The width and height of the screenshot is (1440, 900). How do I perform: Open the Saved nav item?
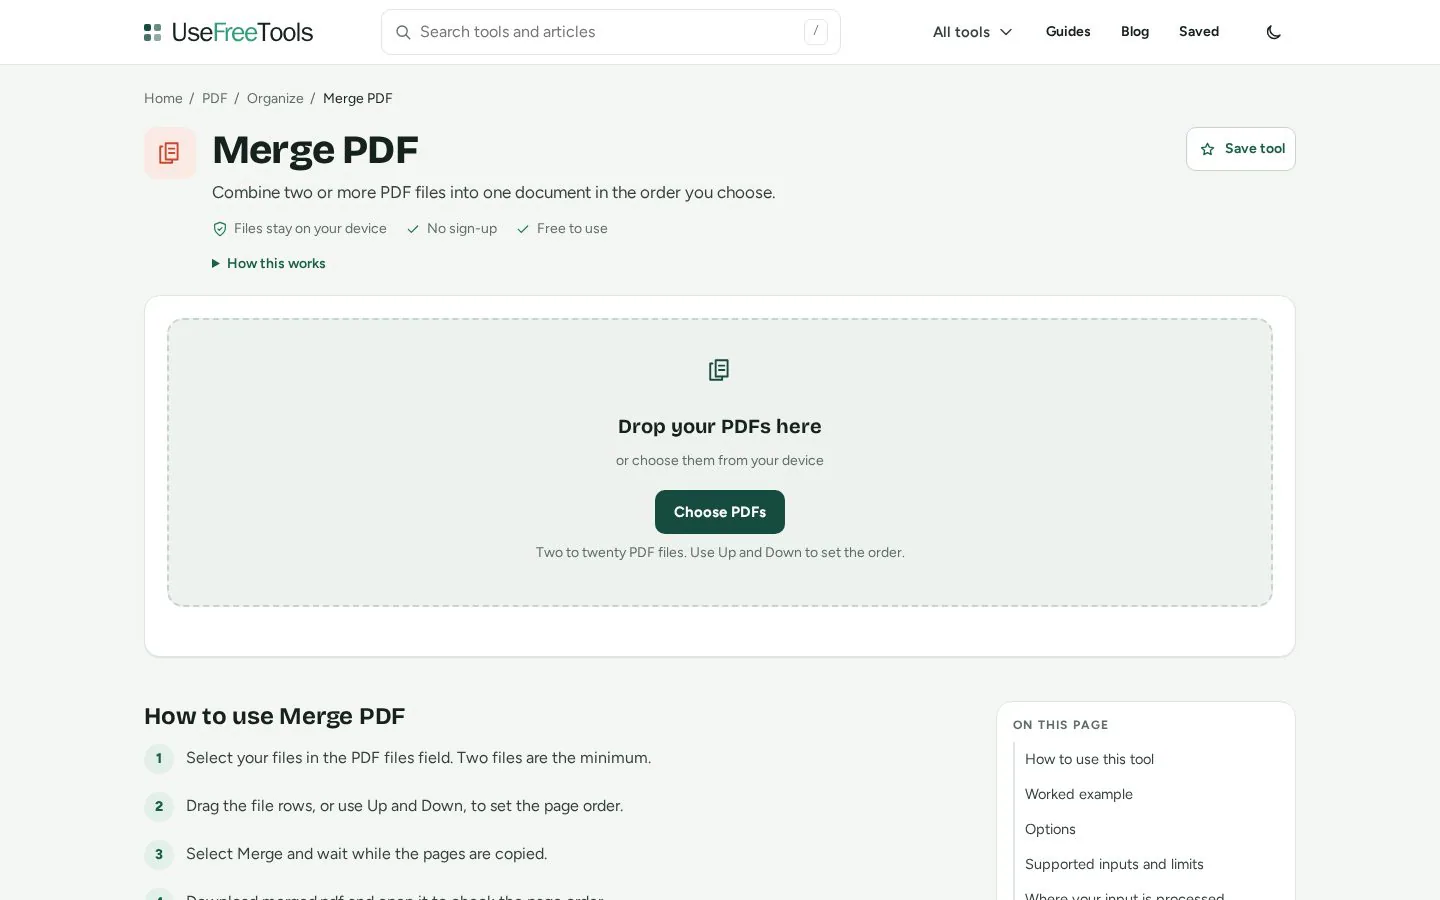click(x=1199, y=32)
